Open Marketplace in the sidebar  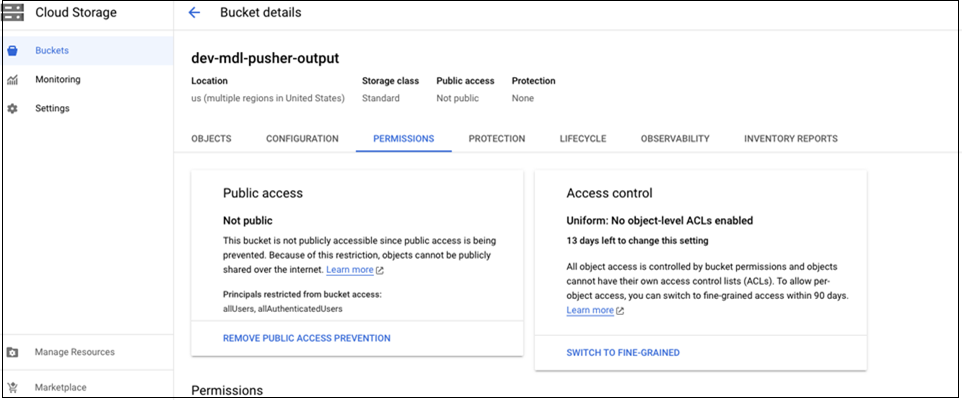click(x=88, y=388)
